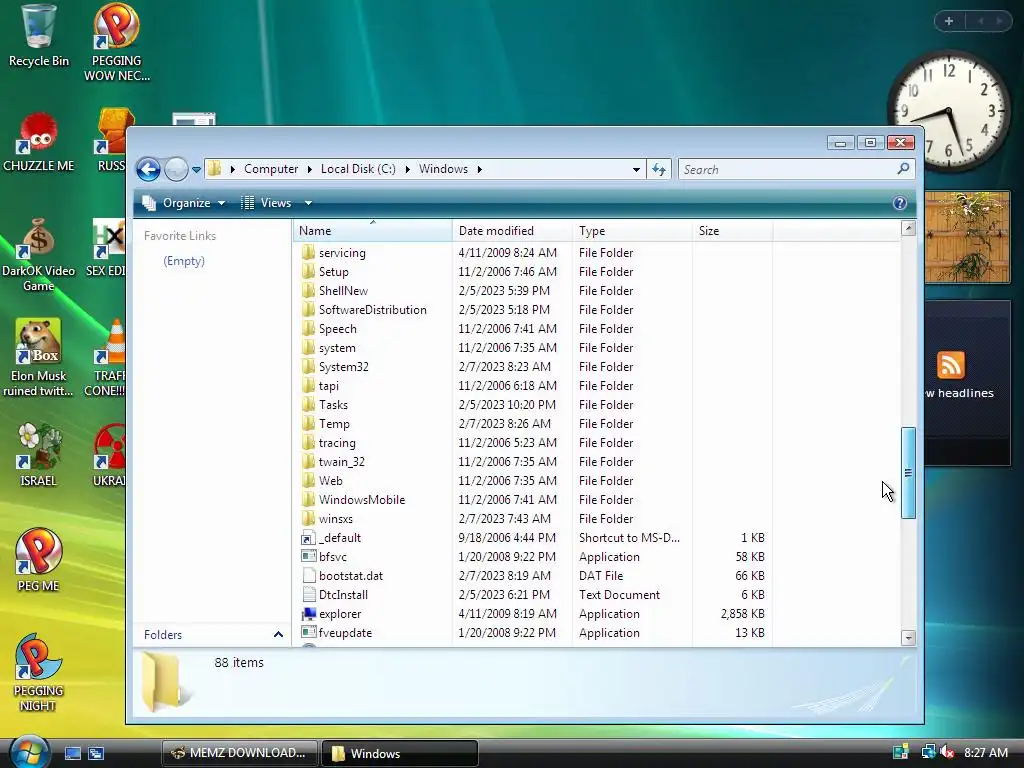Open the PEG ME desktop shortcut
1024x768 pixels.
39,560
